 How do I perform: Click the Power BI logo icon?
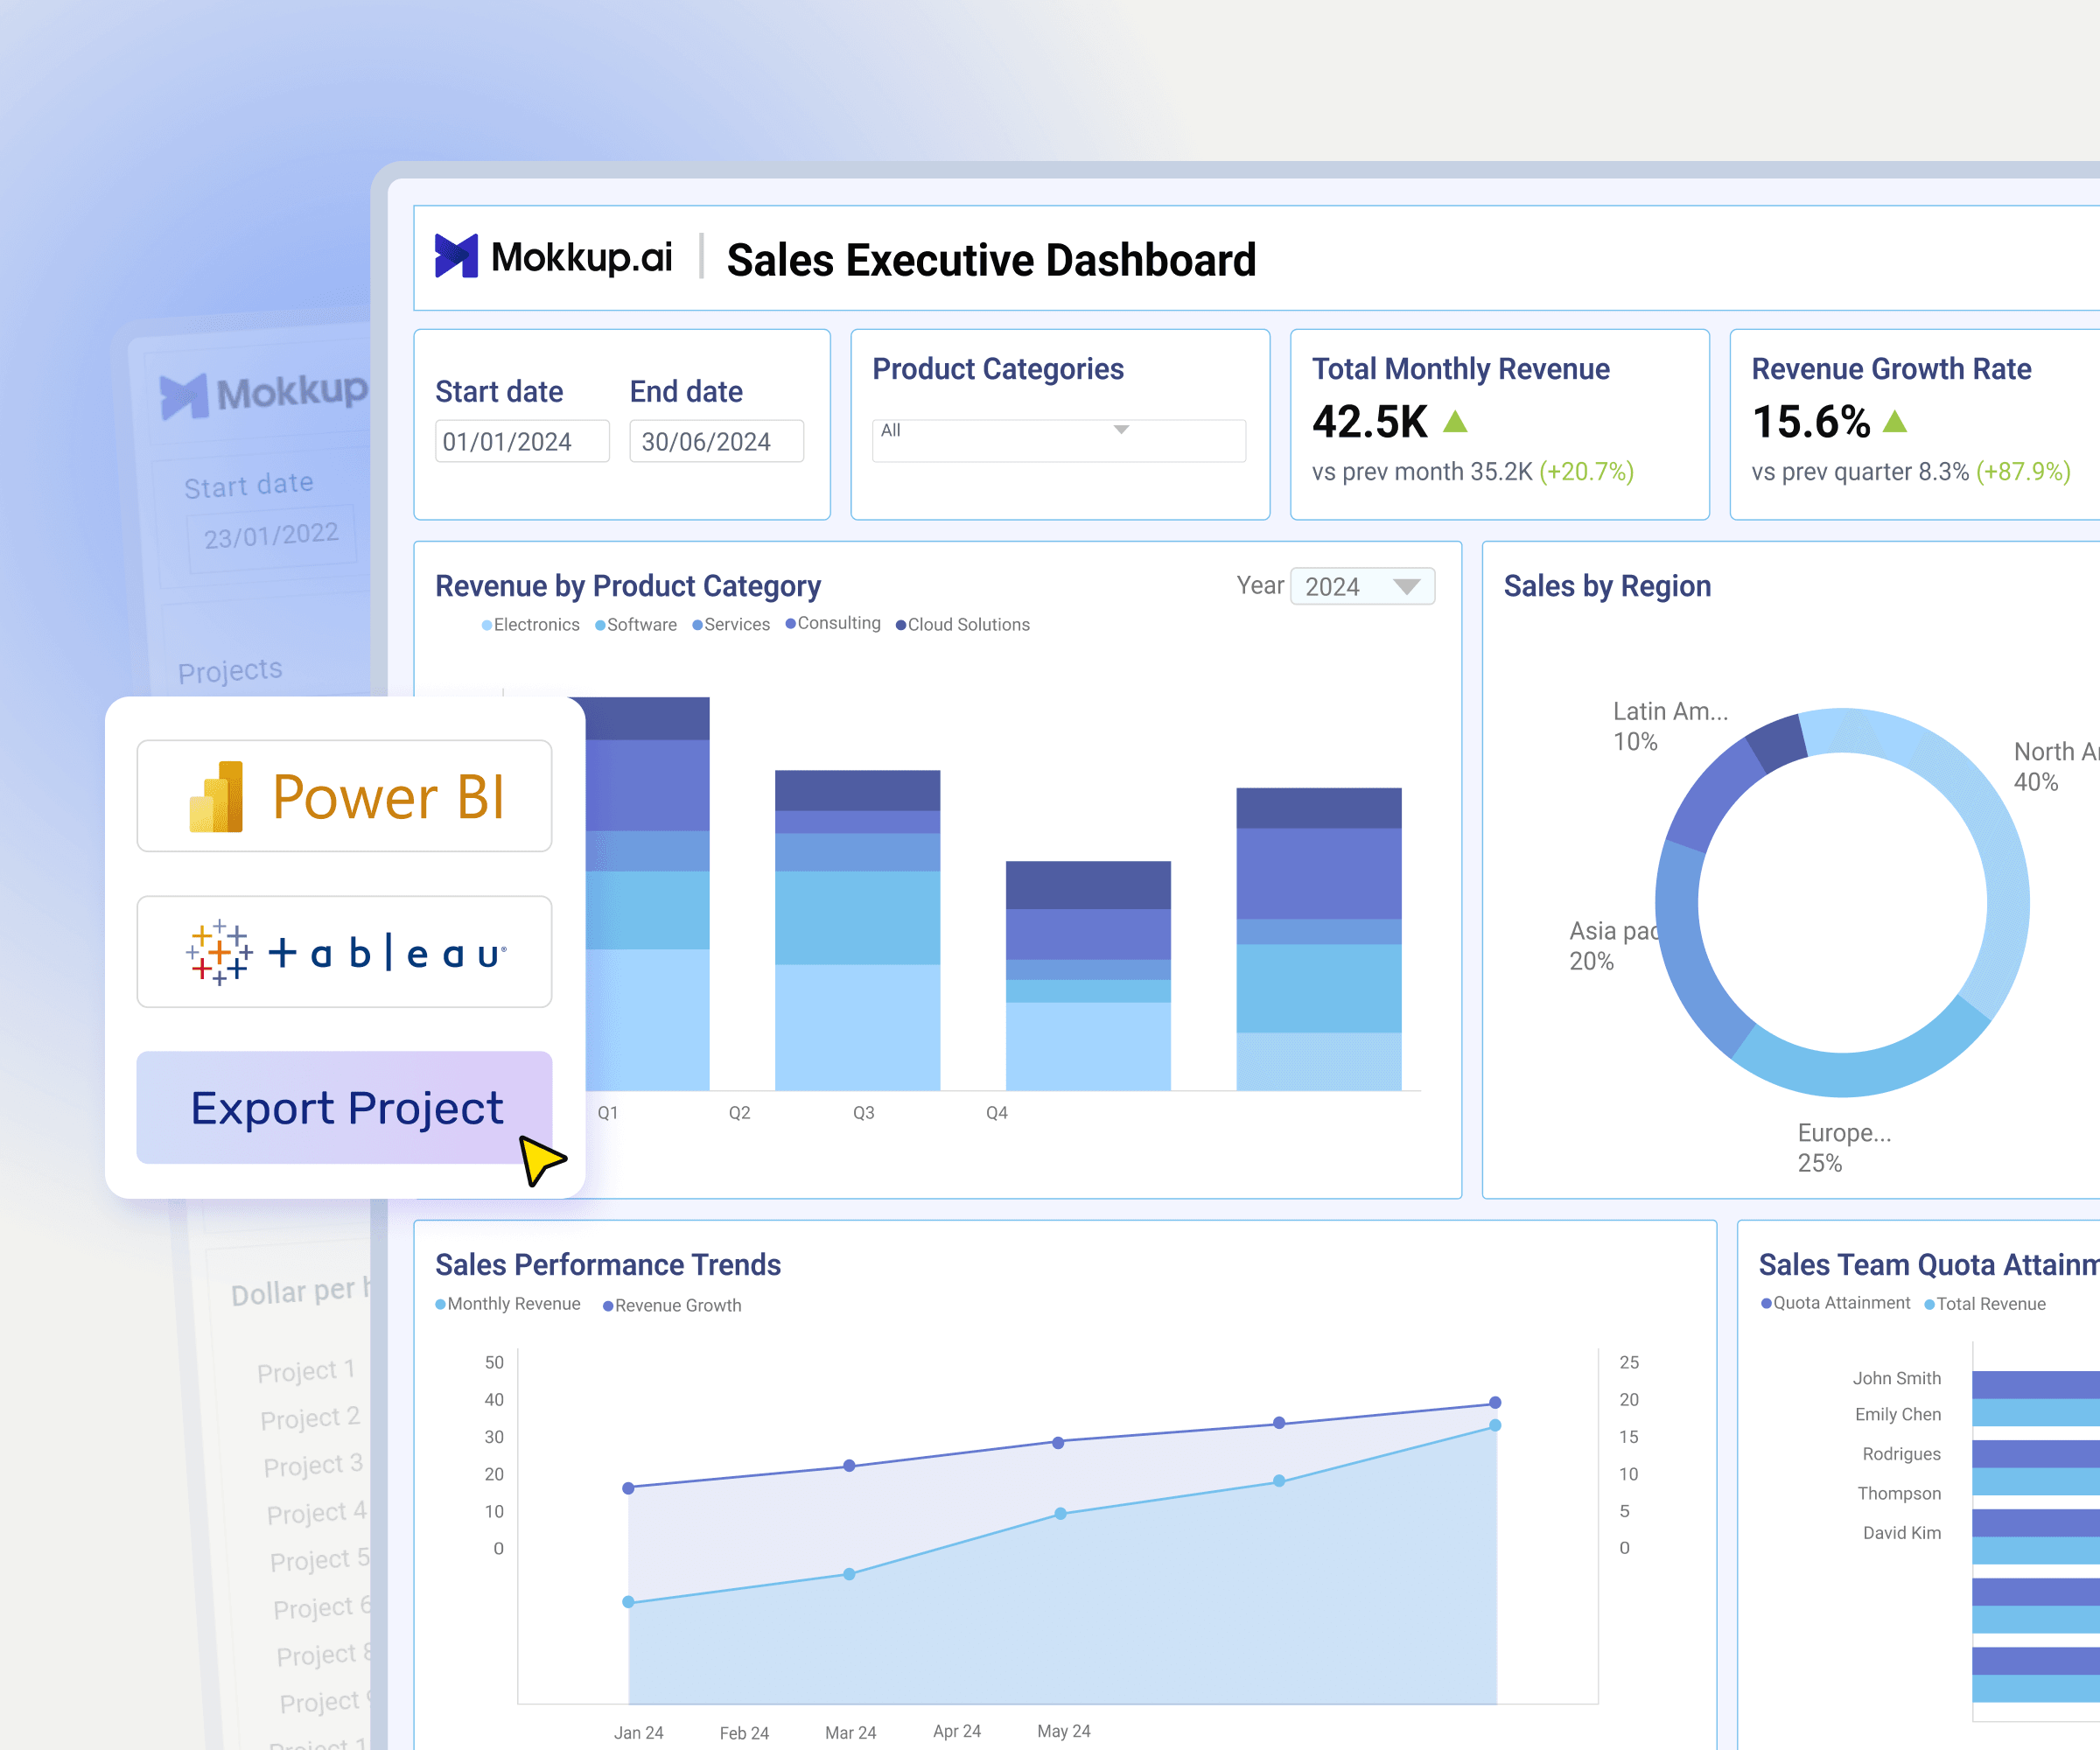216,796
